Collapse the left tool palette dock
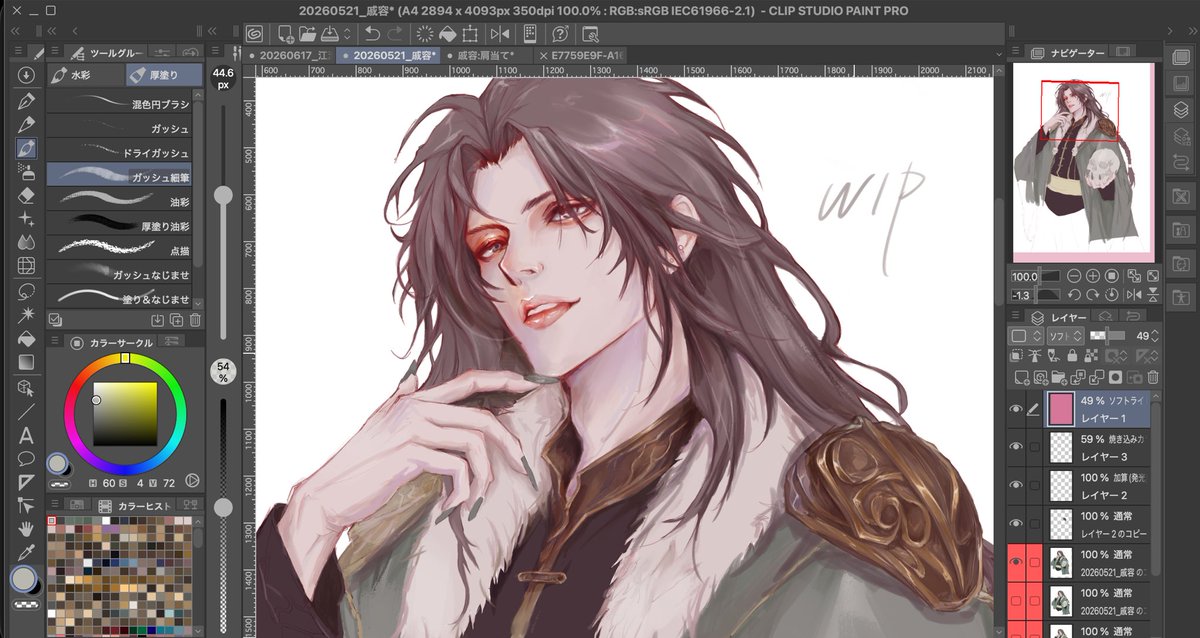This screenshot has height=638, width=1200. click(16, 31)
